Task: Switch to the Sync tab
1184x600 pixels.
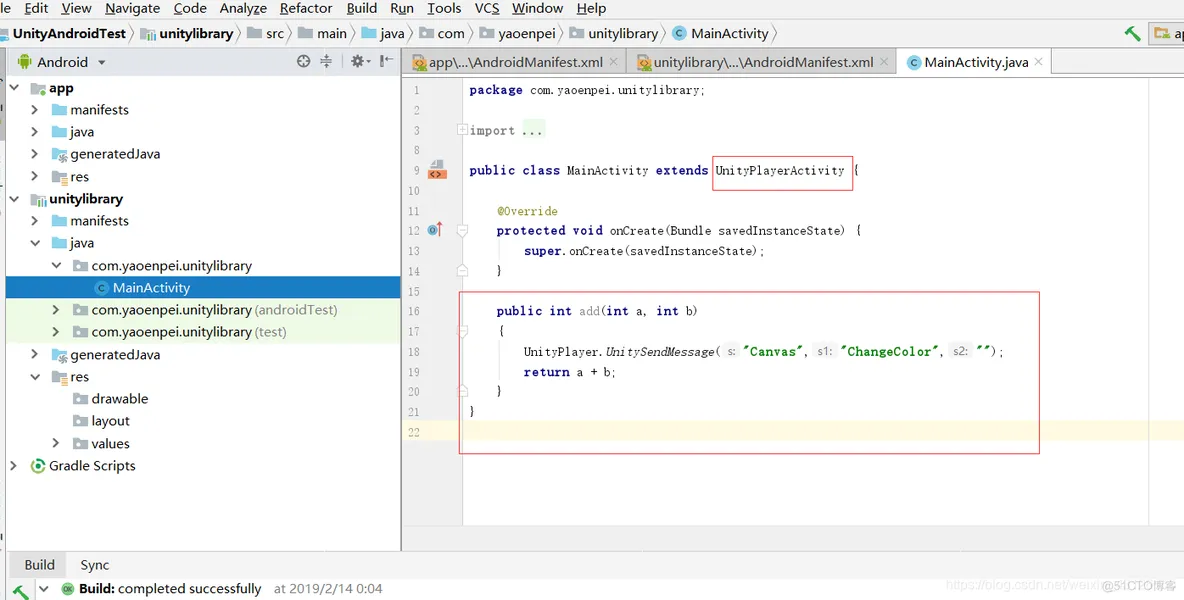Action: [94, 565]
